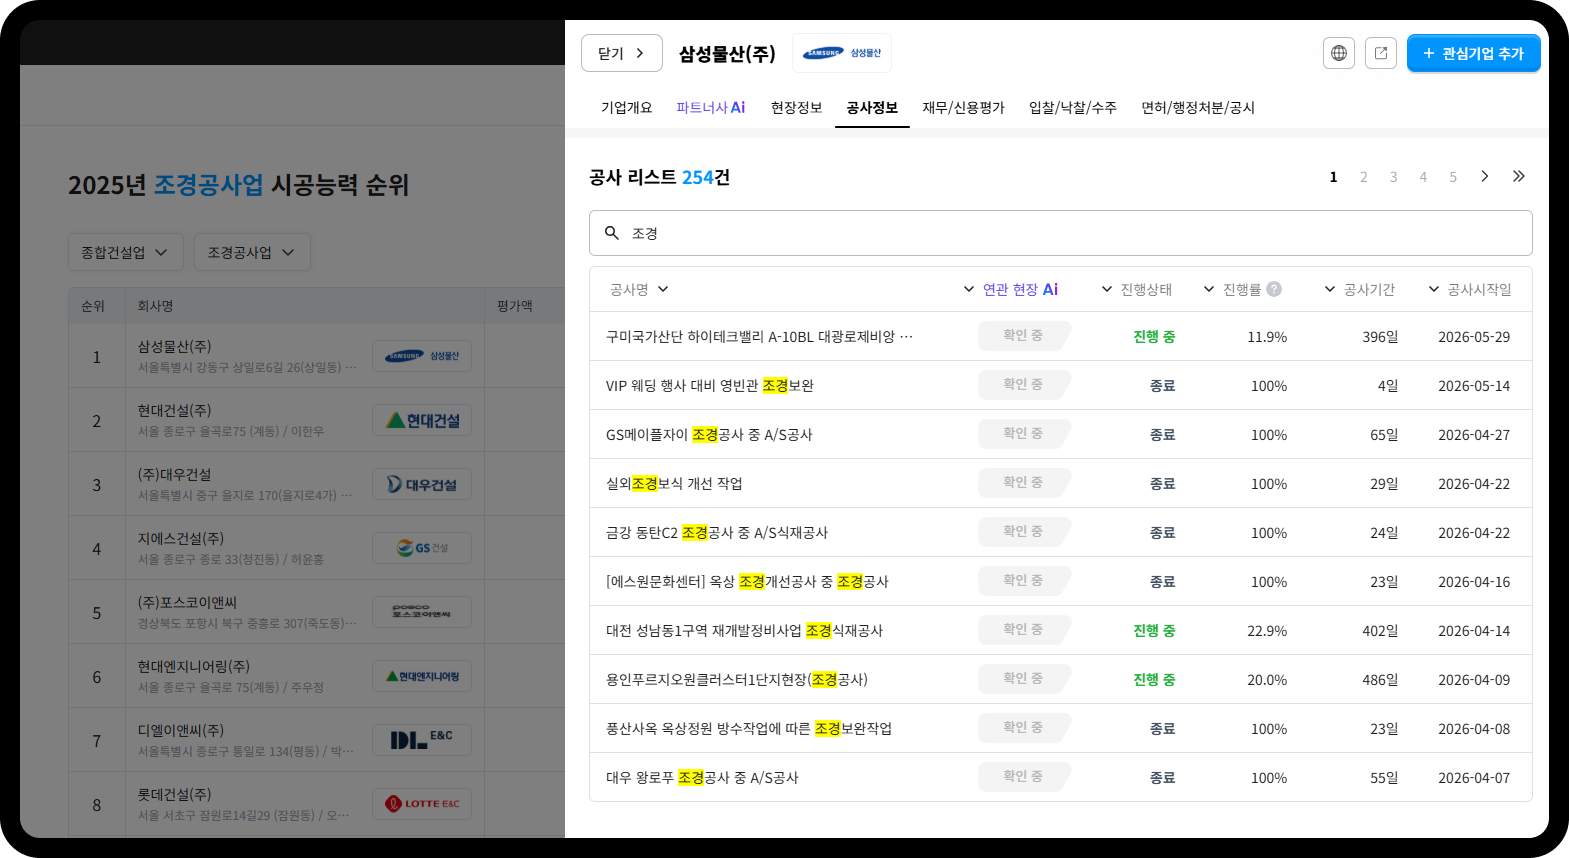Image resolution: width=1569 pixels, height=858 pixels.
Task: Open the external link icon button
Action: click(1381, 53)
